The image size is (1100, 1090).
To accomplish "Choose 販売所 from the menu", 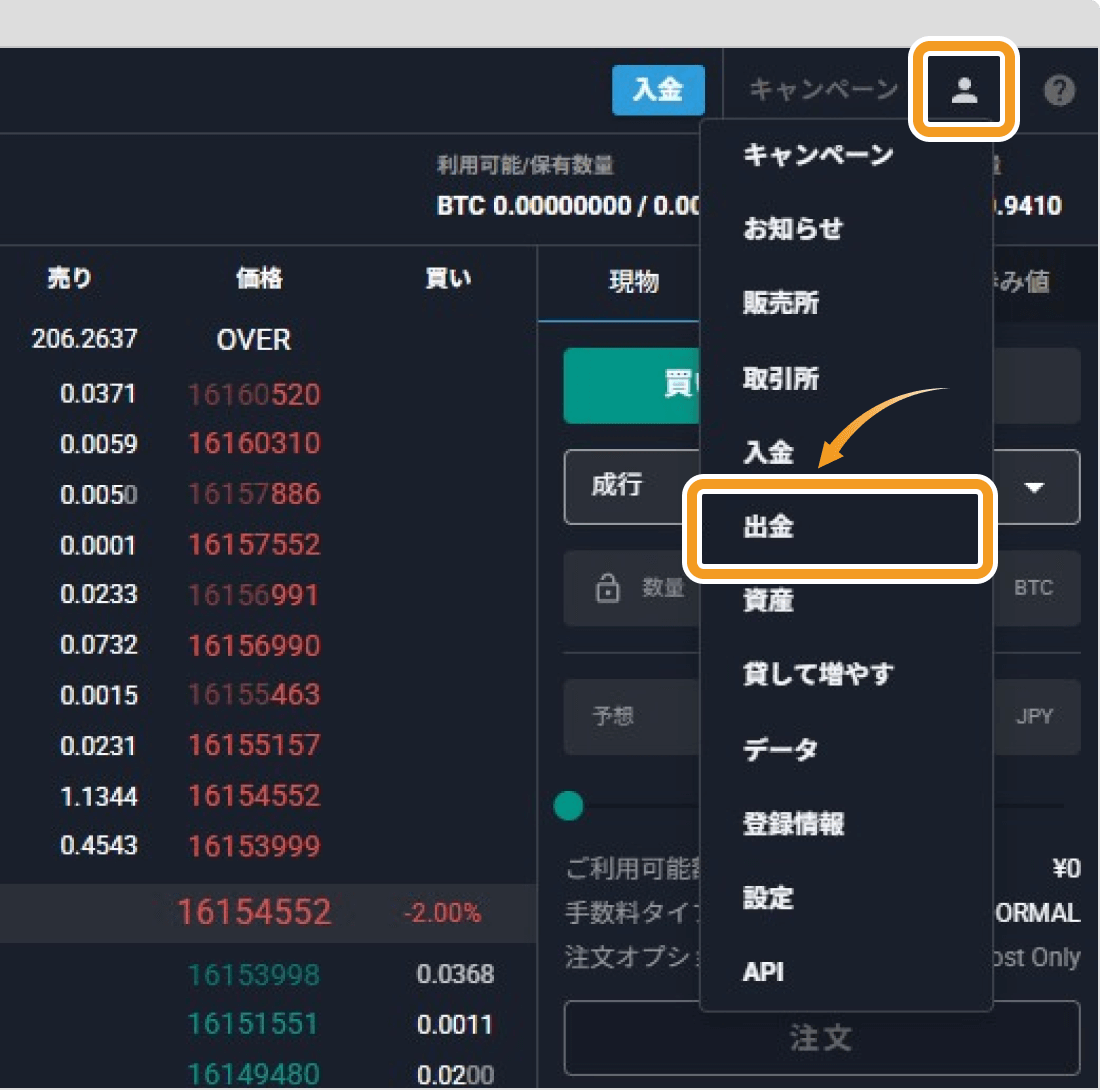I will (x=781, y=303).
